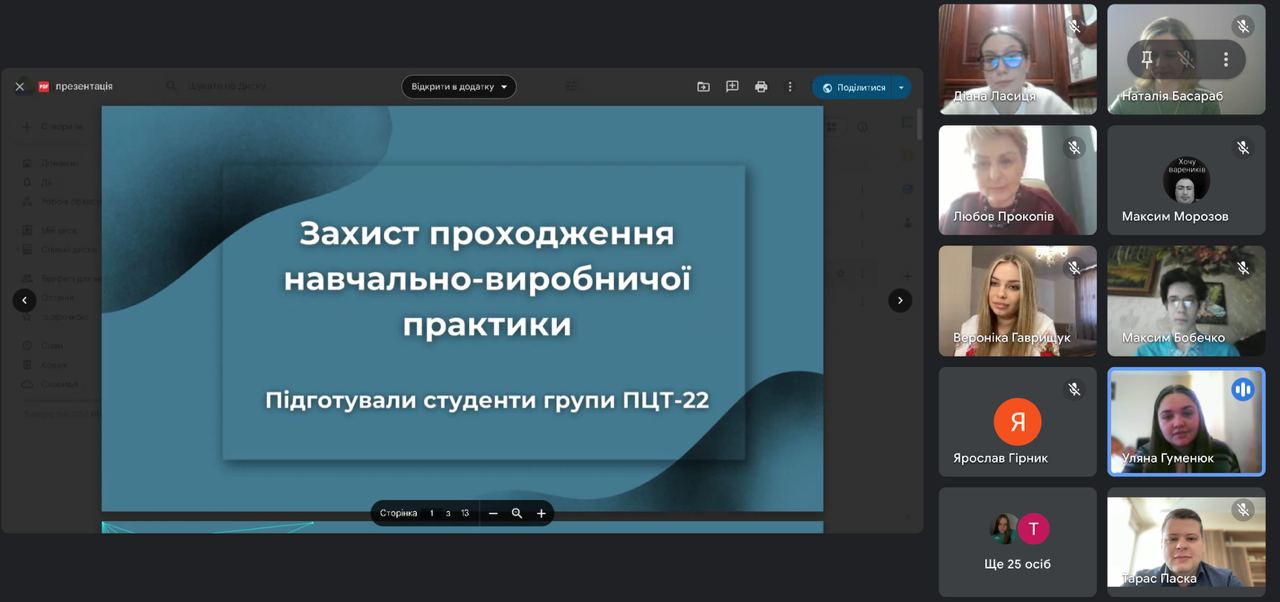The image size is (1280, 602).
Task: Click the Поділитися share button
Action: (x=853, y=87)
